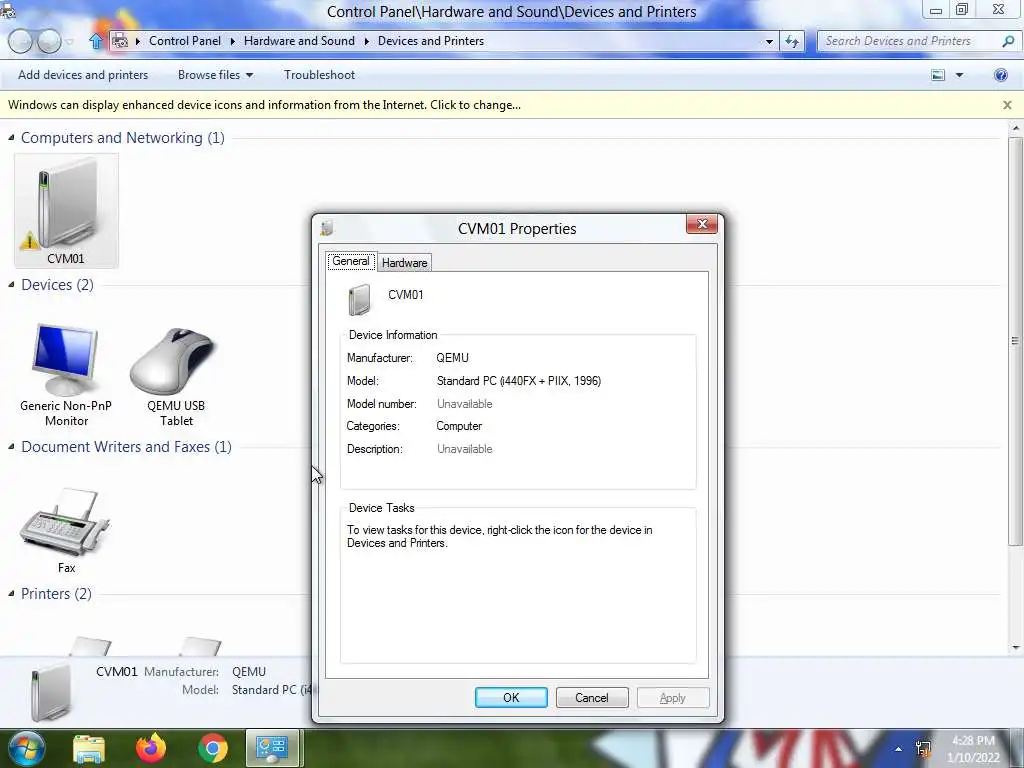Image resolution: width=1024 pixels, height=768 pixels.
Task: Click the Forward navigation arrow button
Action: (x=49, y=41)
